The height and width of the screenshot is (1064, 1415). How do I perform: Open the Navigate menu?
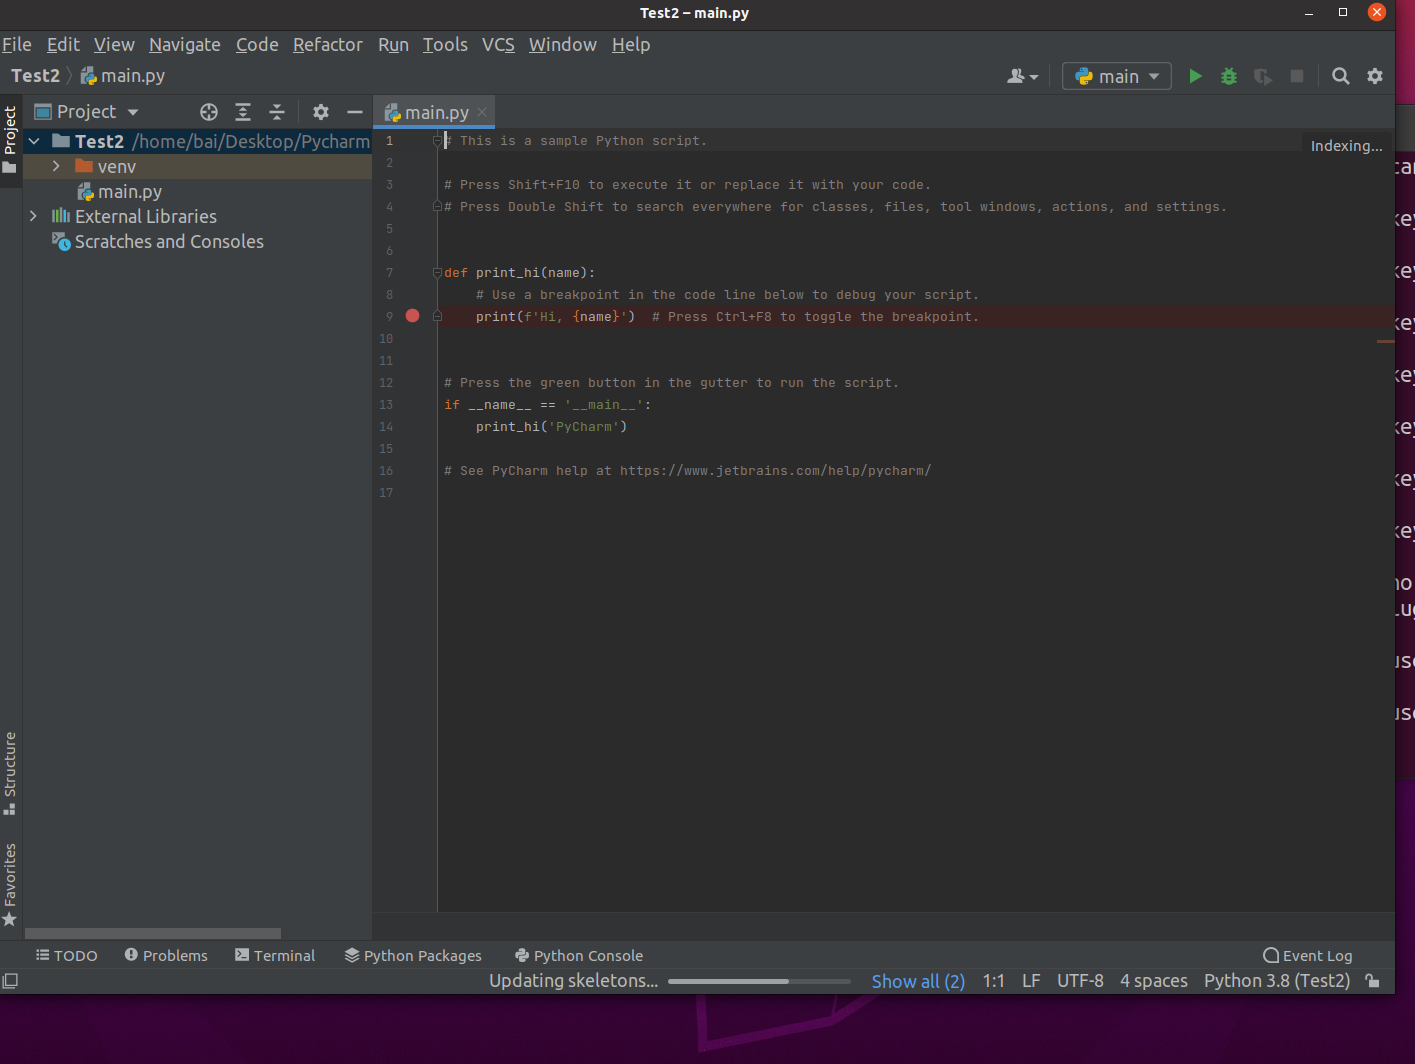[185, 45]
